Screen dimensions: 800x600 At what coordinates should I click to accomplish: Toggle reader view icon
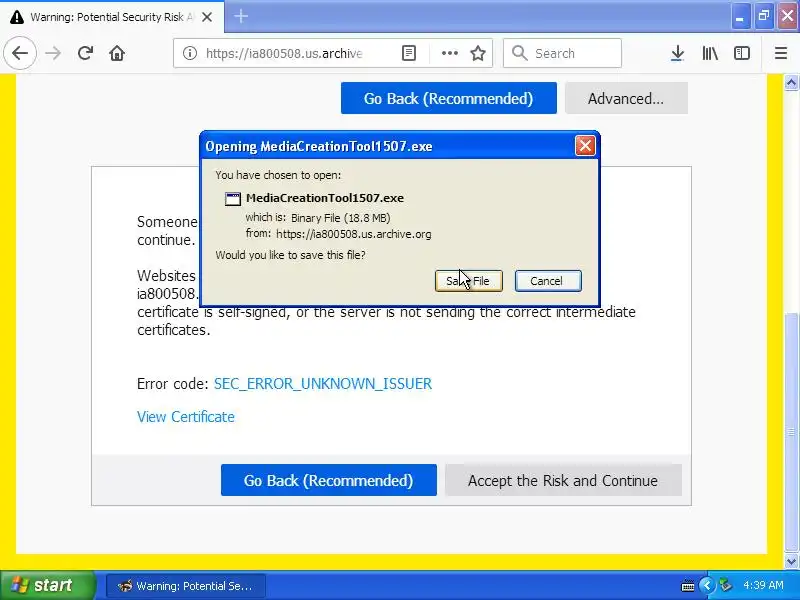click(409, 53)
